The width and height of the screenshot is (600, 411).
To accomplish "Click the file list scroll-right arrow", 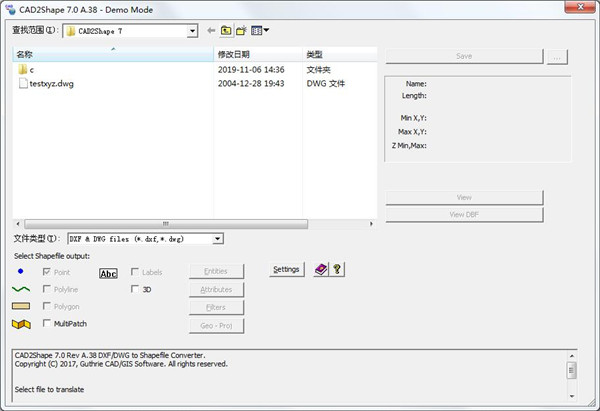I will [371, 223].
